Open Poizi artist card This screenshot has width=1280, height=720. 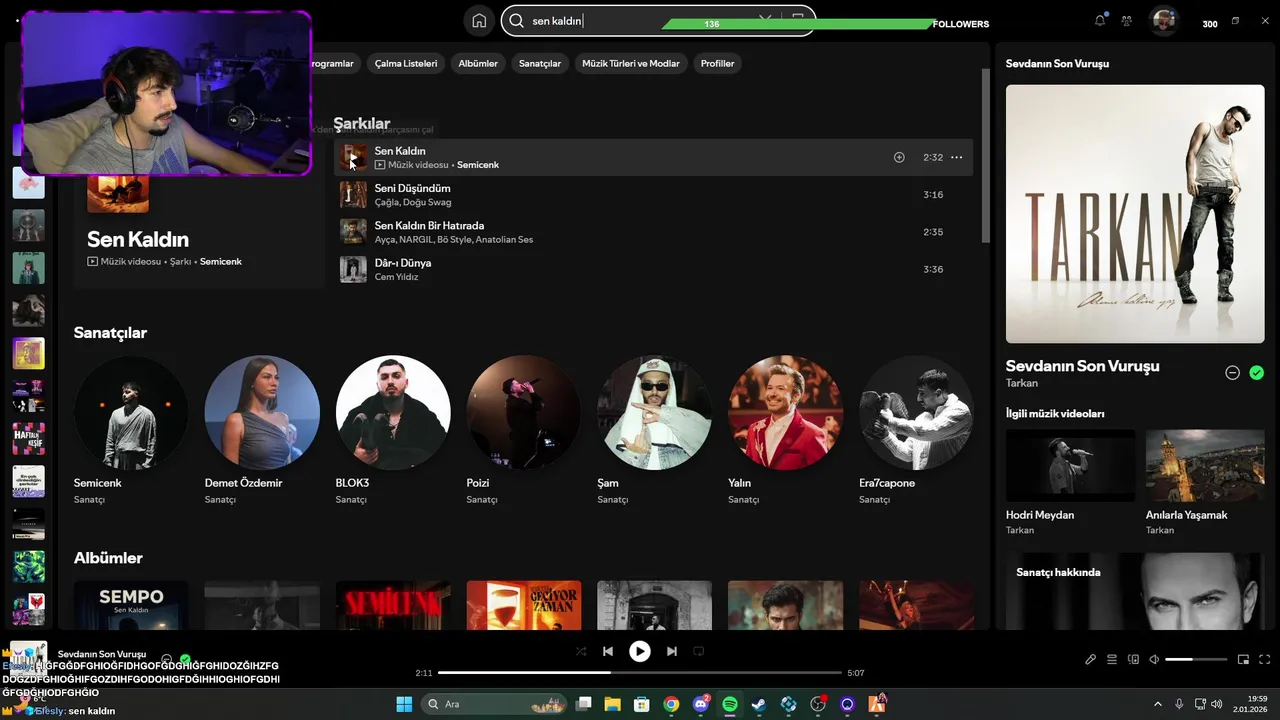524,430
